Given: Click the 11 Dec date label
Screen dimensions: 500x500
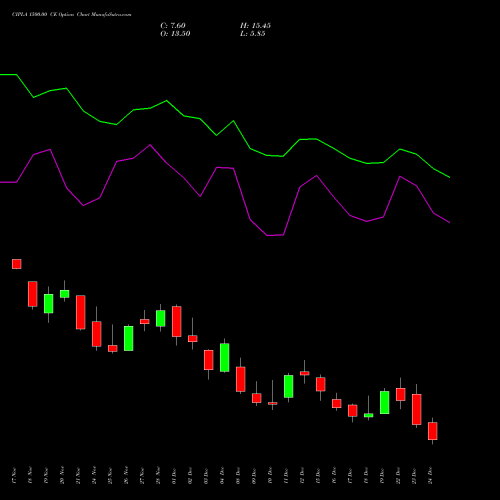Looking at the screenshot, I should tap(286, 476).
